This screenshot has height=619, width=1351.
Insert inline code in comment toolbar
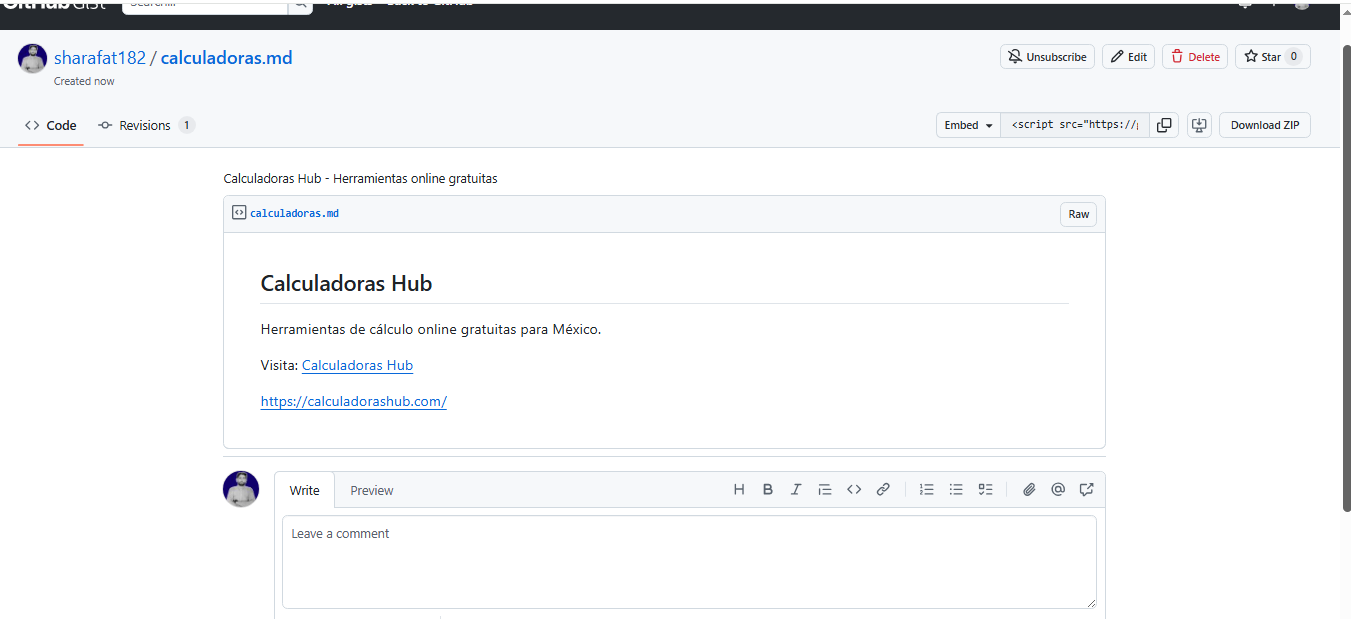[854, 489]
